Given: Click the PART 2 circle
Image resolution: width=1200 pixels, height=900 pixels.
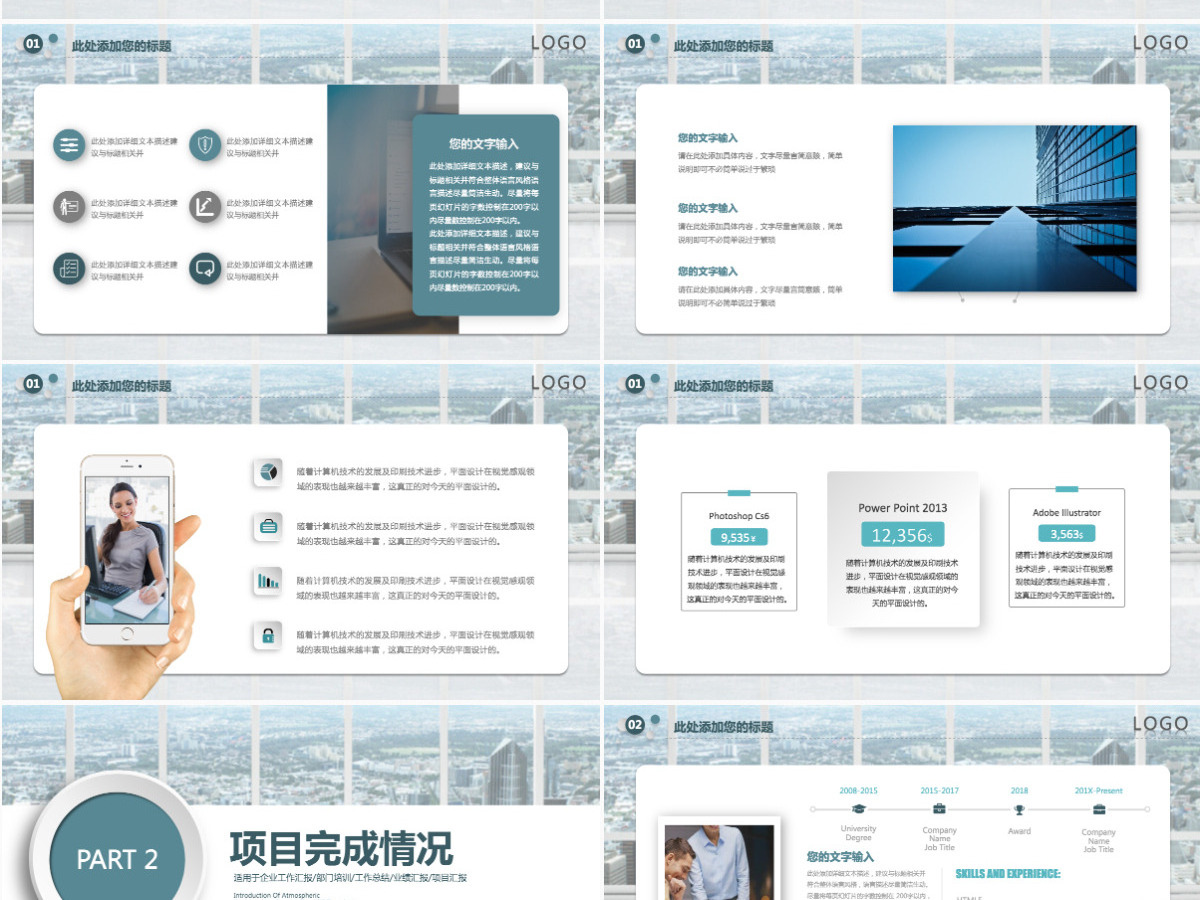Looking at the screenshot, I should pos(118,859).
